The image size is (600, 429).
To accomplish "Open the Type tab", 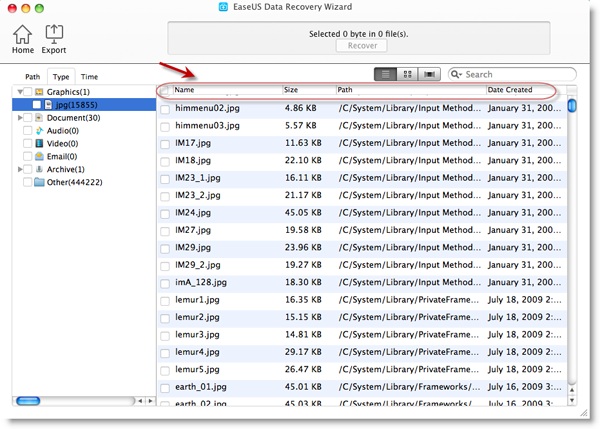I will [x=61, y=77].
